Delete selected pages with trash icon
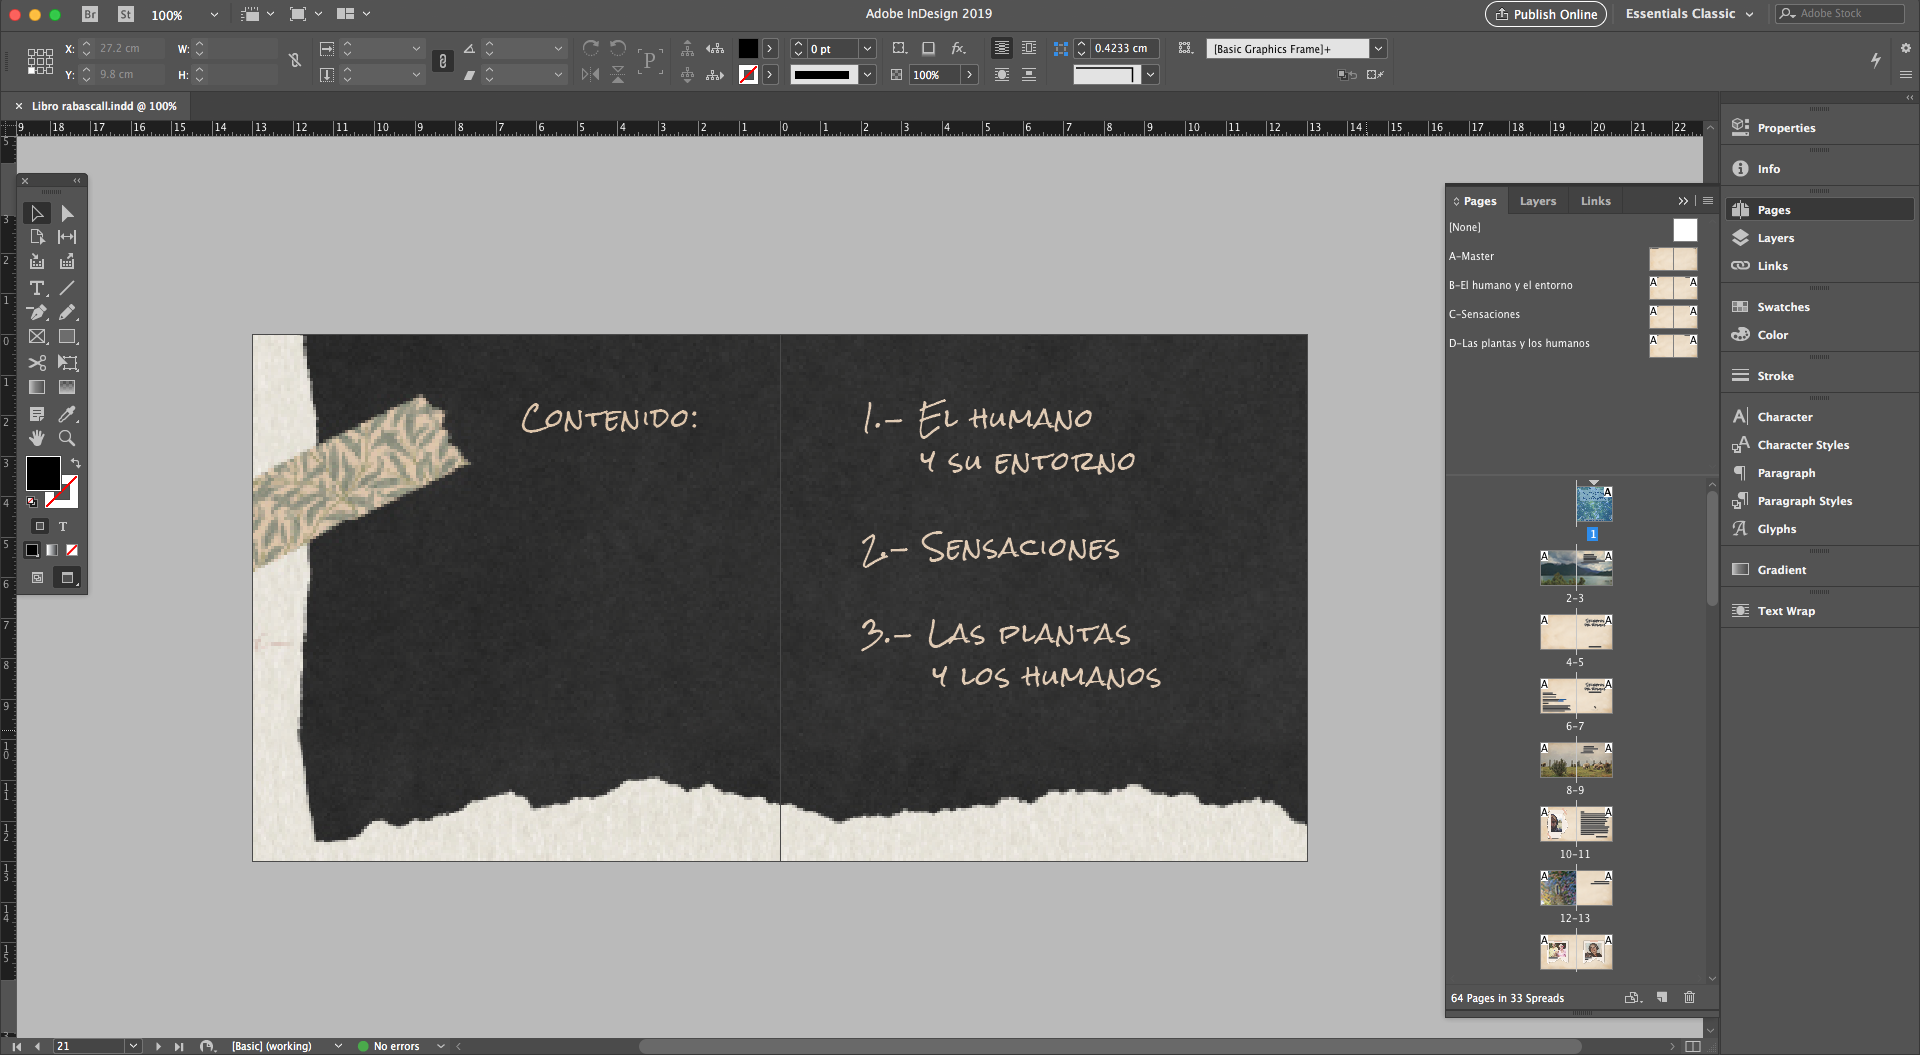 coord(1689,997)
